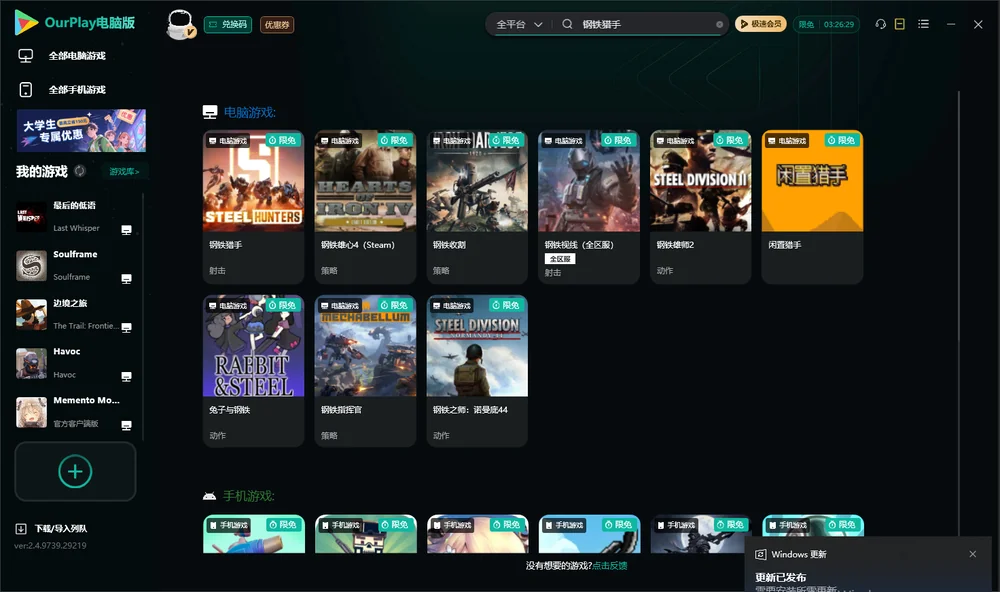Viewport: 1000px width, 592px height.
Task: Open the list menu icon in title bar
Action: tap(923, 24)
